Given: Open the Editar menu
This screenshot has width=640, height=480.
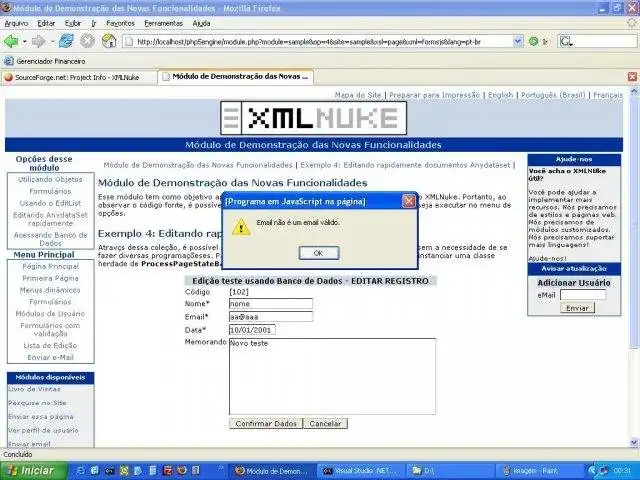Looking at the screenshot, I should coord(46,23).
